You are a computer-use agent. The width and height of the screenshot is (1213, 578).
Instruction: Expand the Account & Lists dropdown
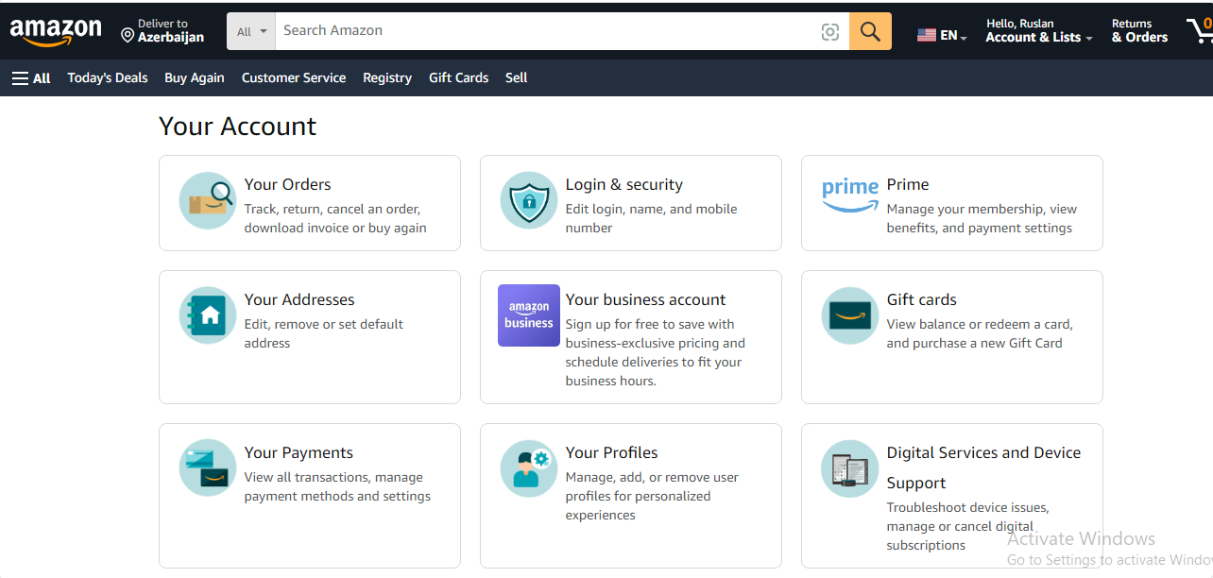pos(1039,31)
